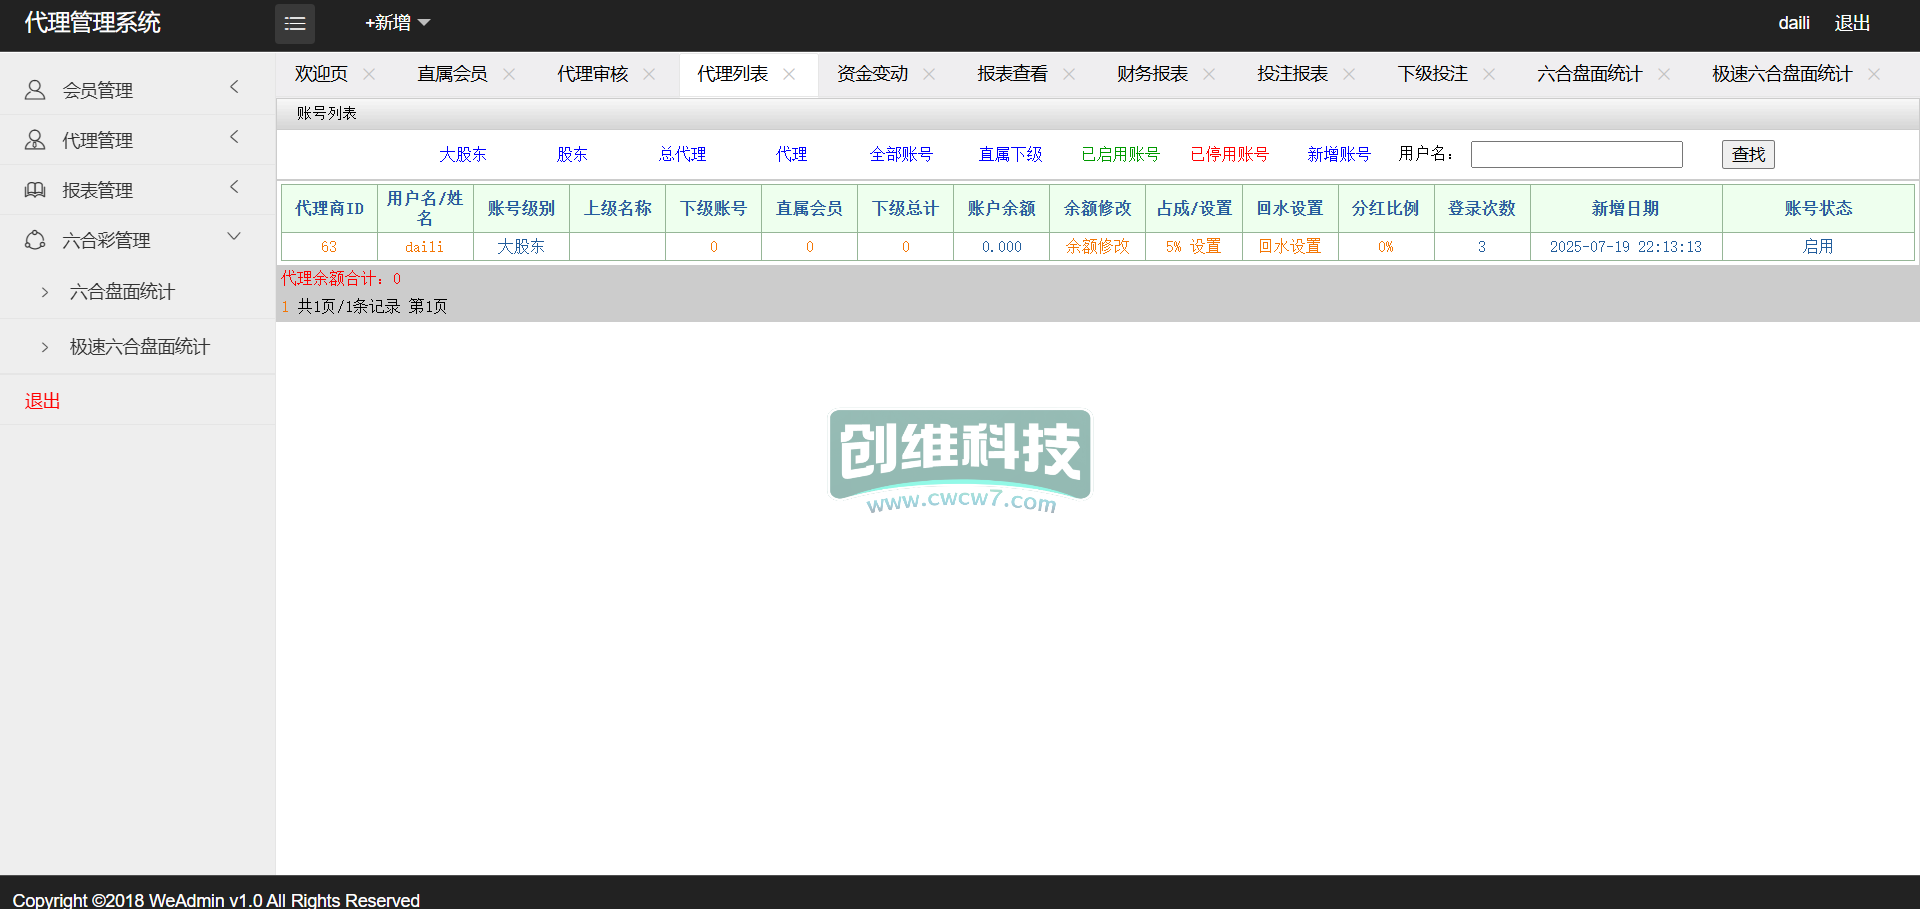Filter by 股东 link

[572, 154]
